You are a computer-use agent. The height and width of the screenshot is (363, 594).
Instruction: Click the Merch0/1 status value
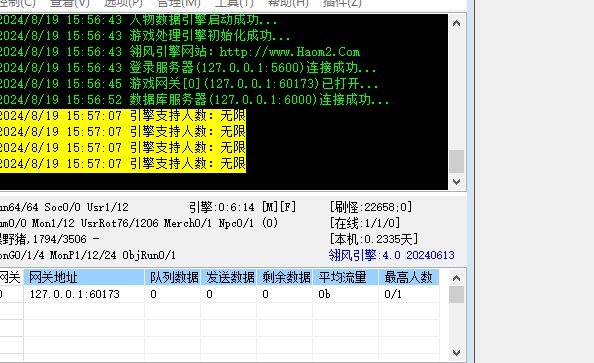pyautogui.click(x=188, y=223)
